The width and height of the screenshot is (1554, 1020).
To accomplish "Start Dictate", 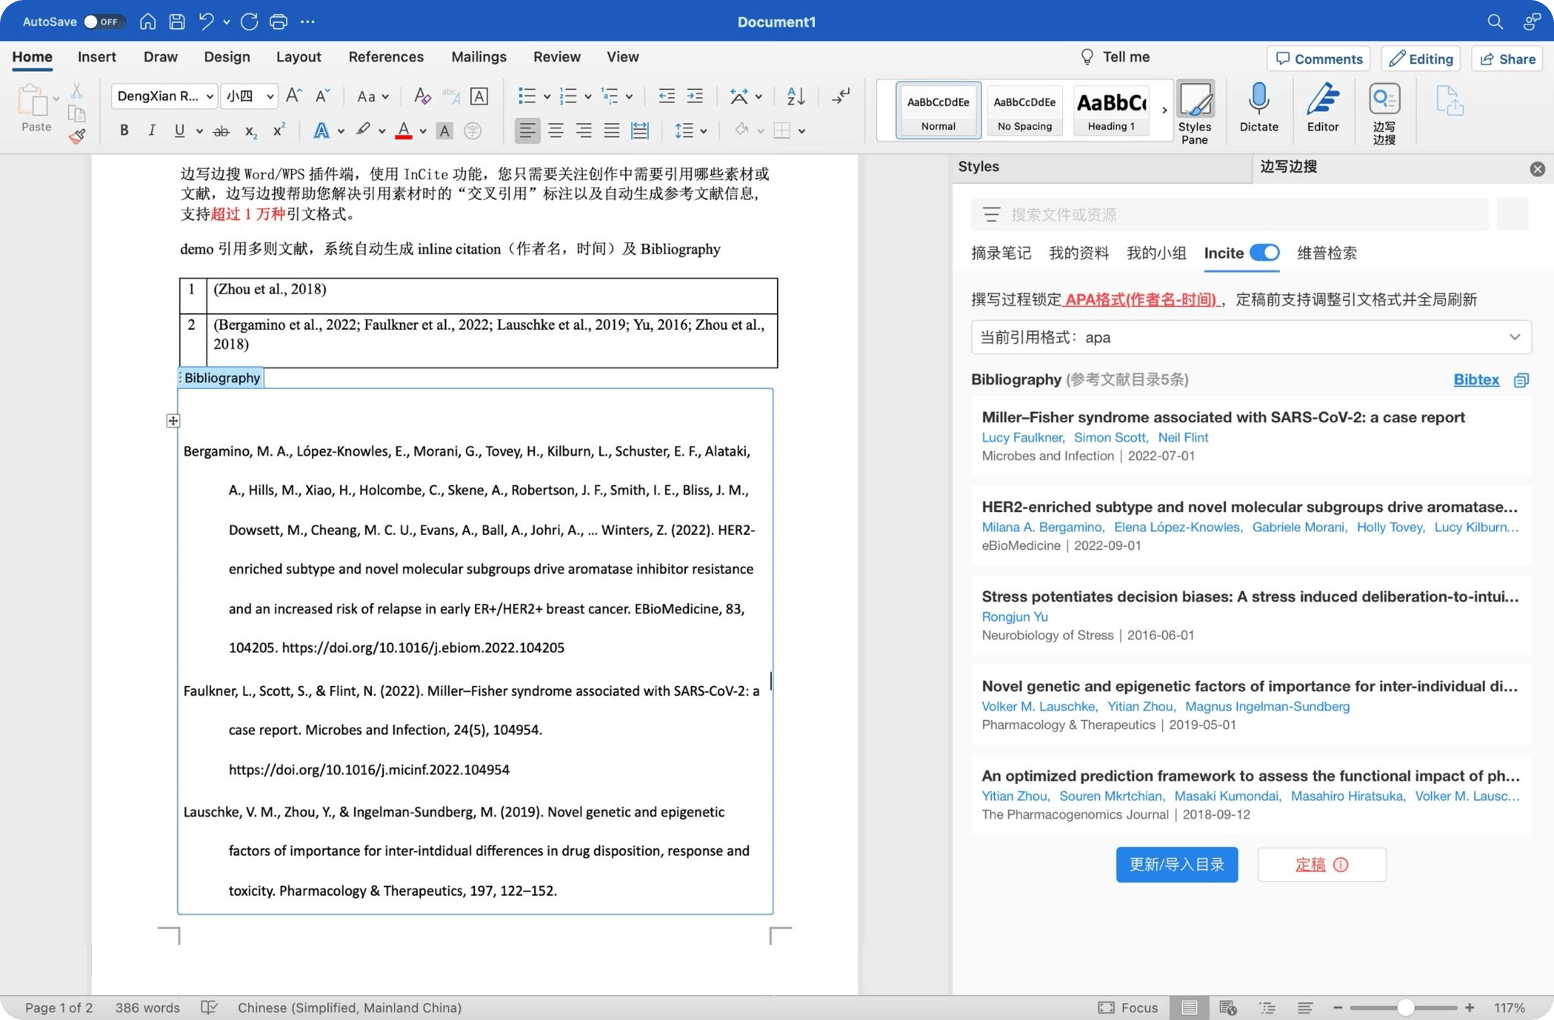I will tap(1259, 108).
